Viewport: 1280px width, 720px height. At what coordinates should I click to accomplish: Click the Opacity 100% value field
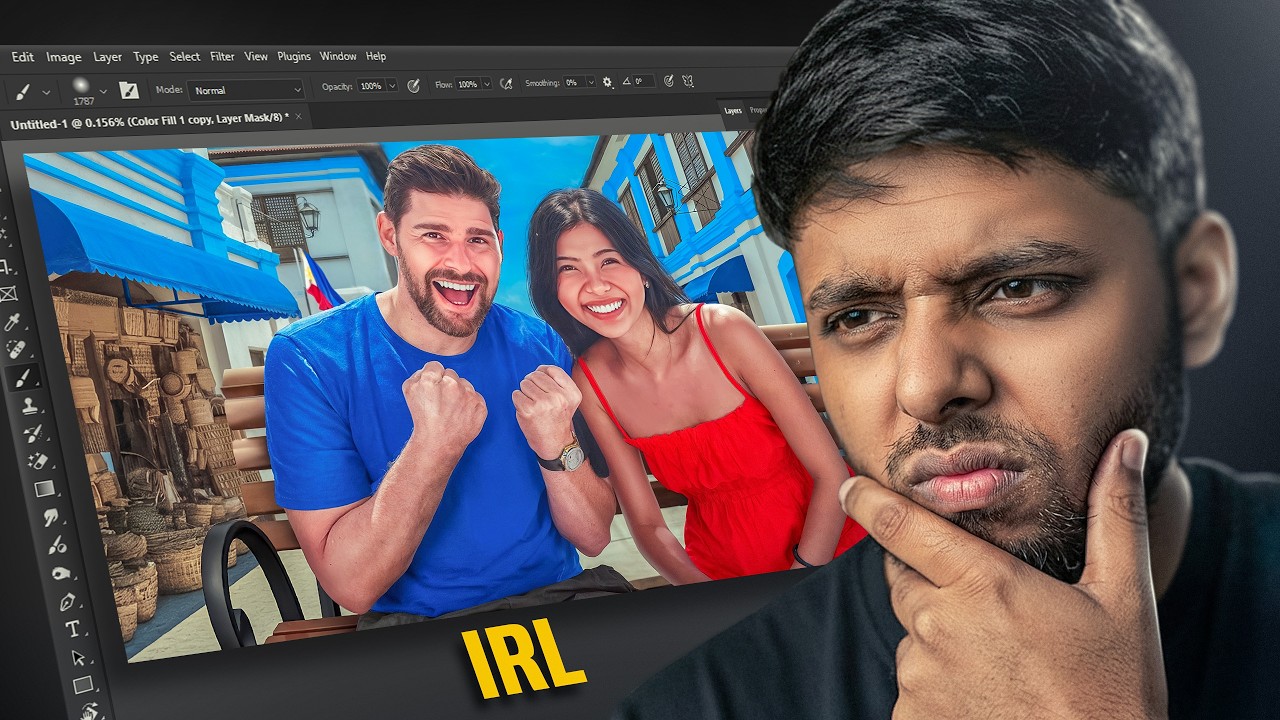click(371, 86)
